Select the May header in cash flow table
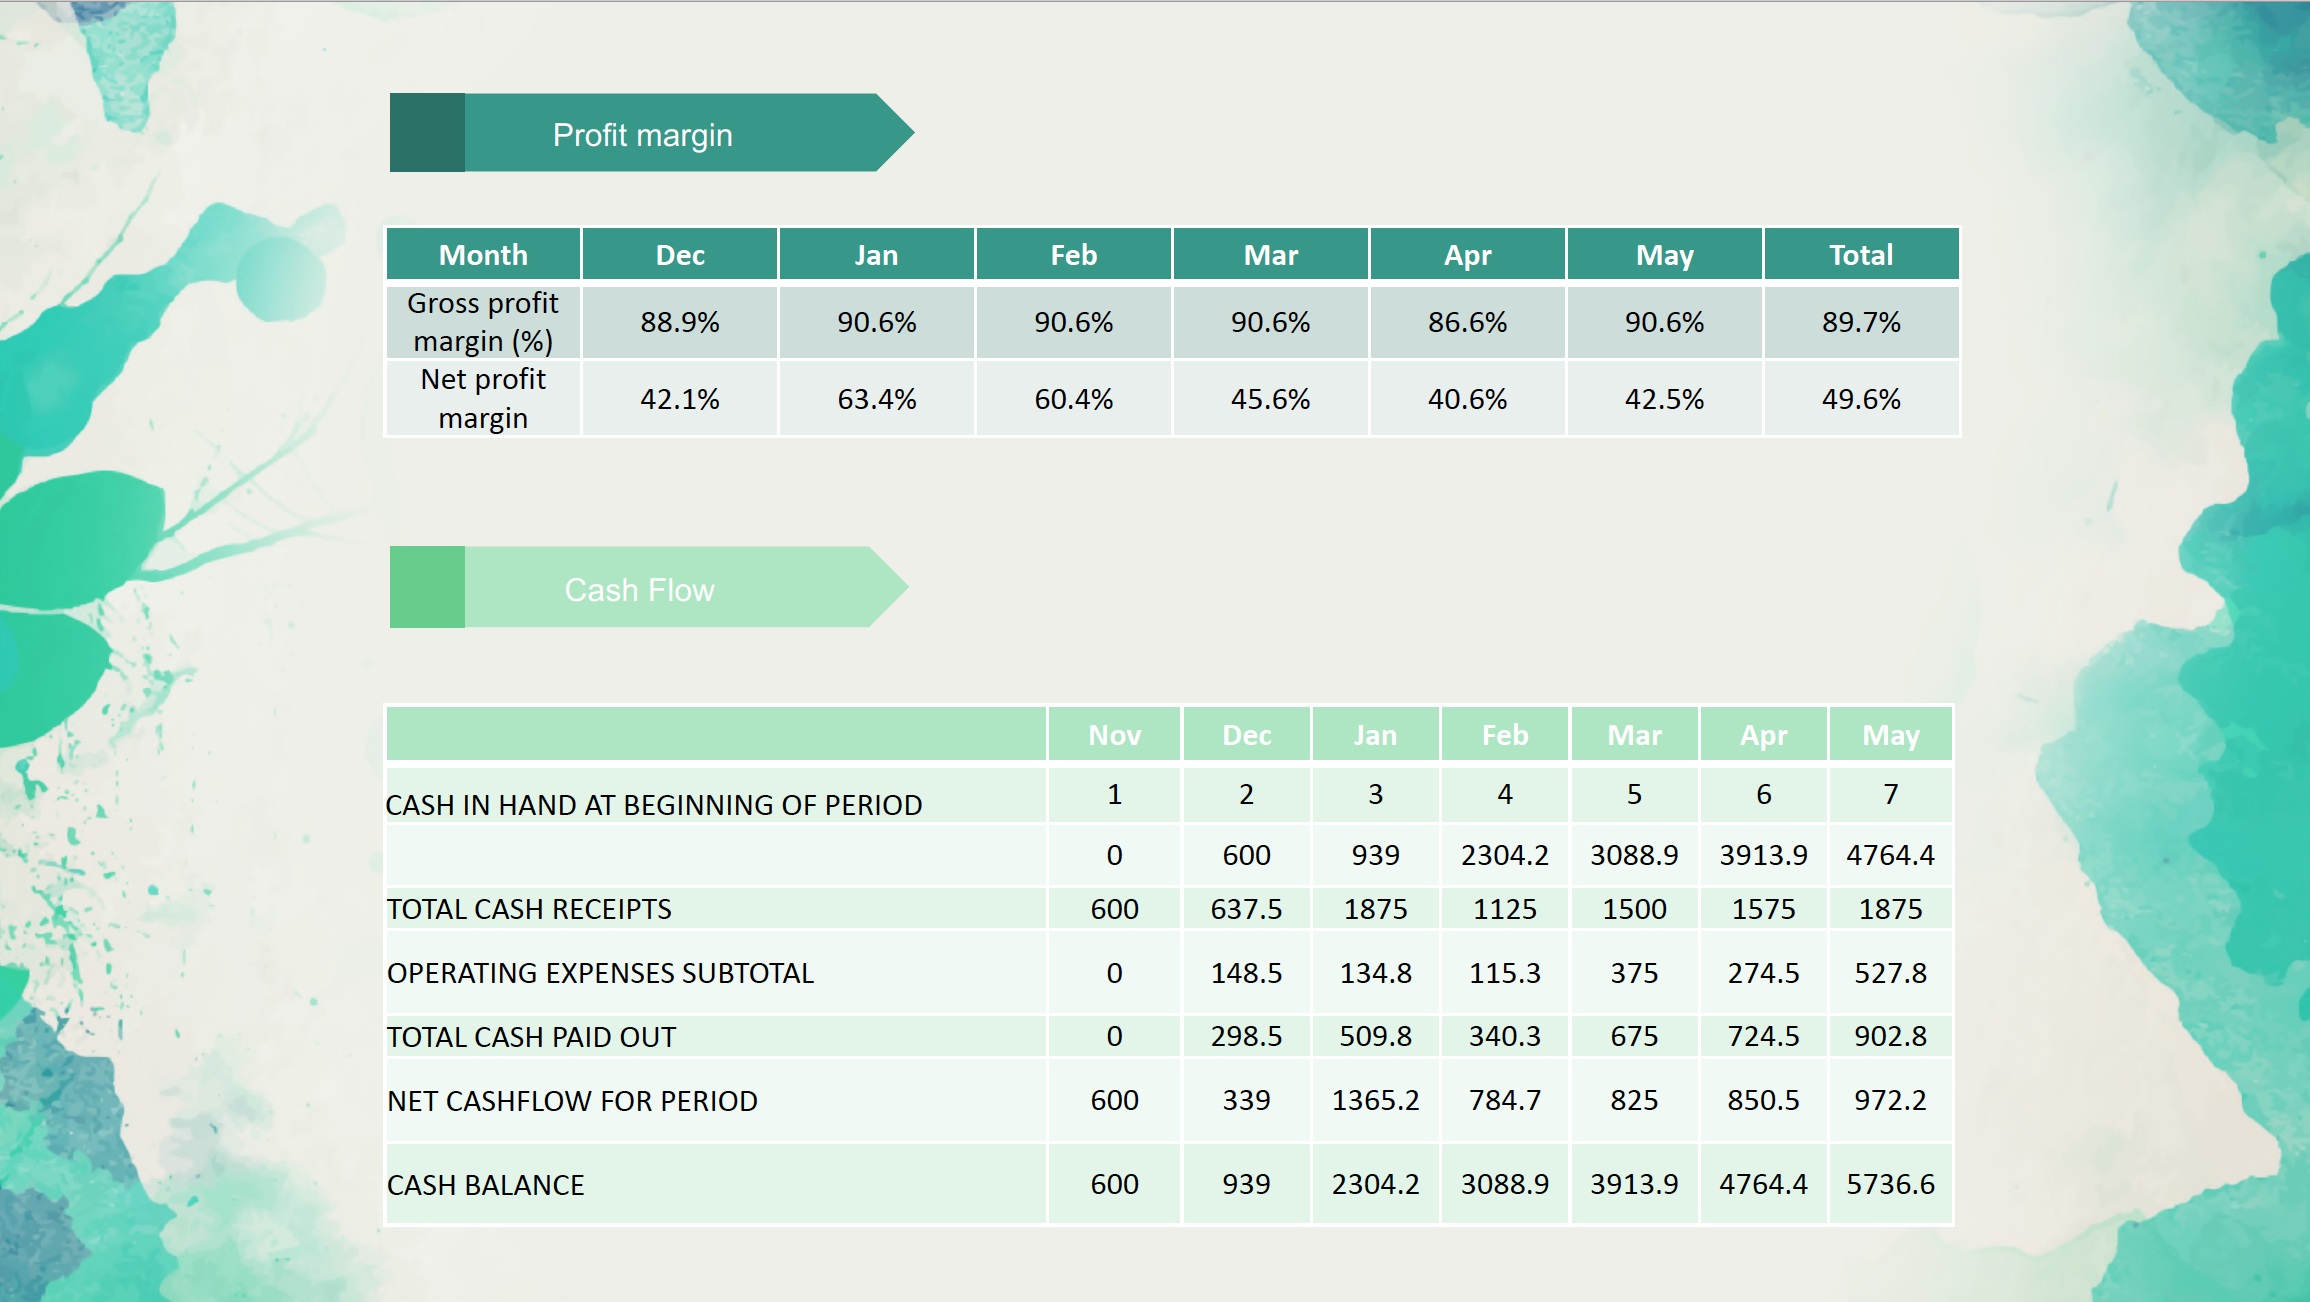This screenshot has height=1302, width=2310. [x=1891, y=734]
